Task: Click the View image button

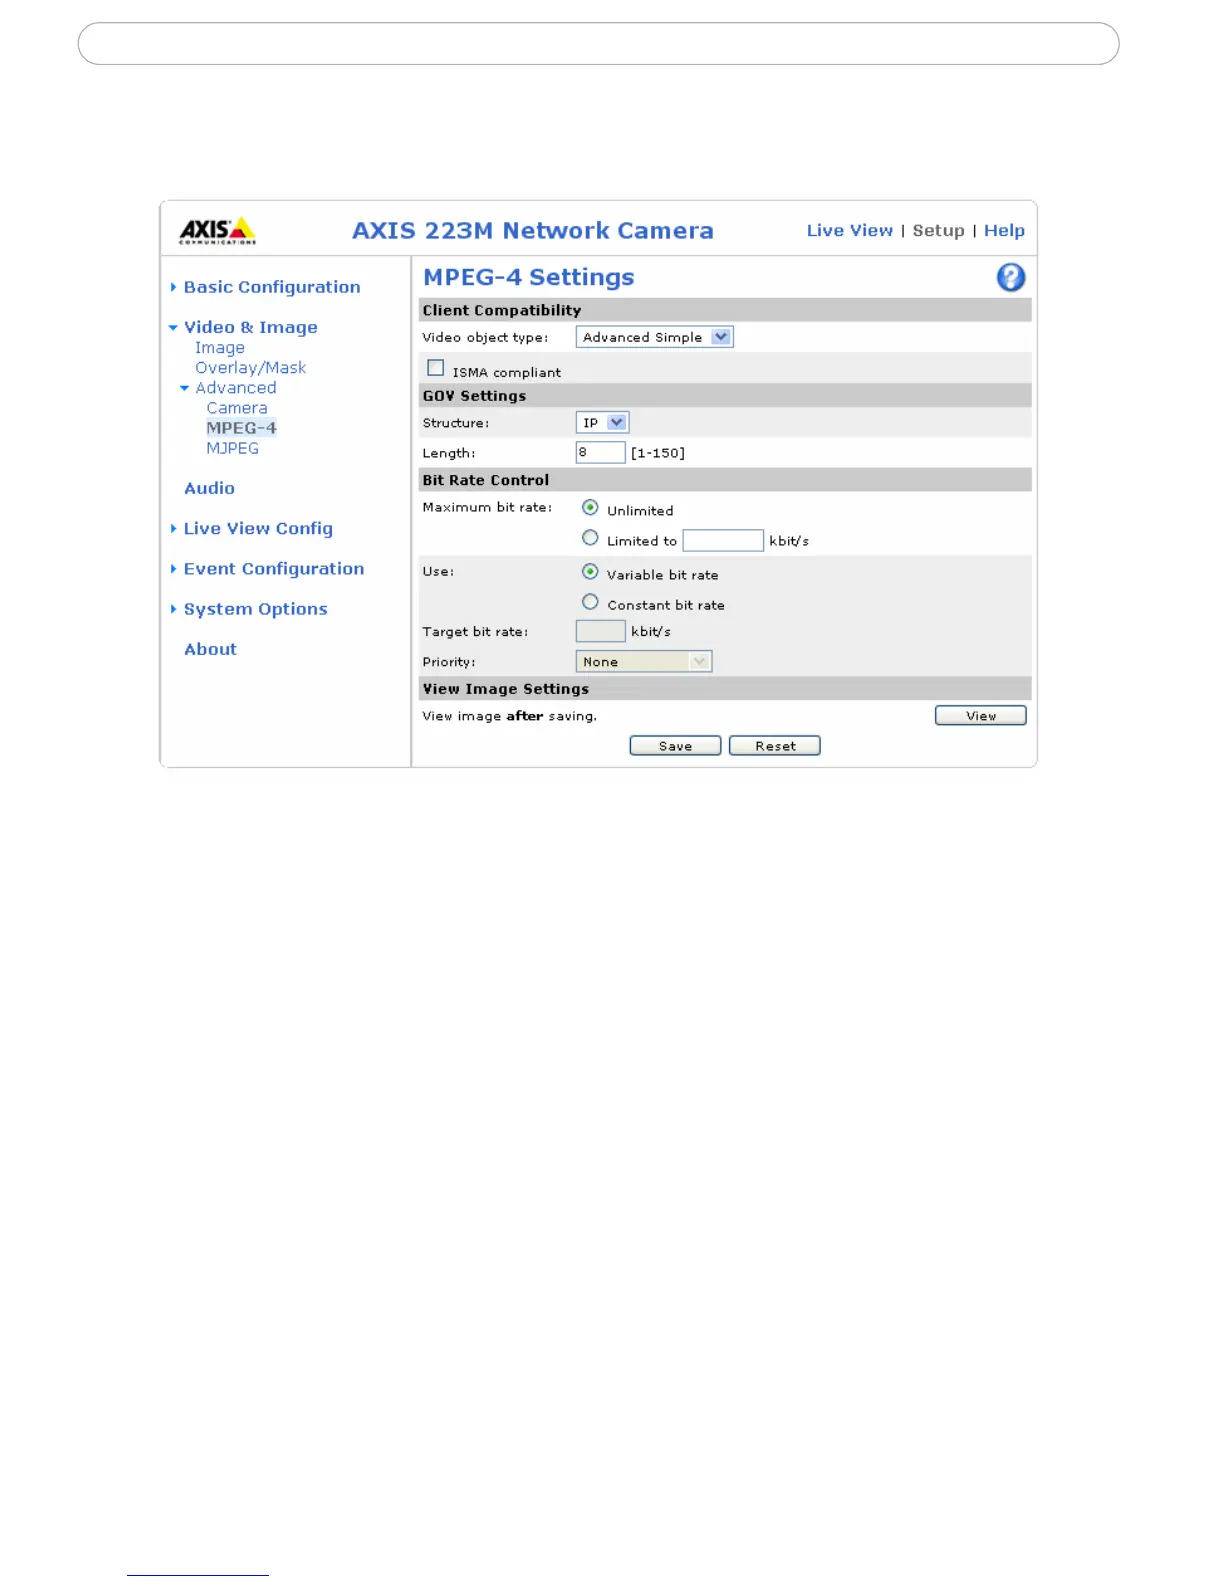Action: [981, 716]
